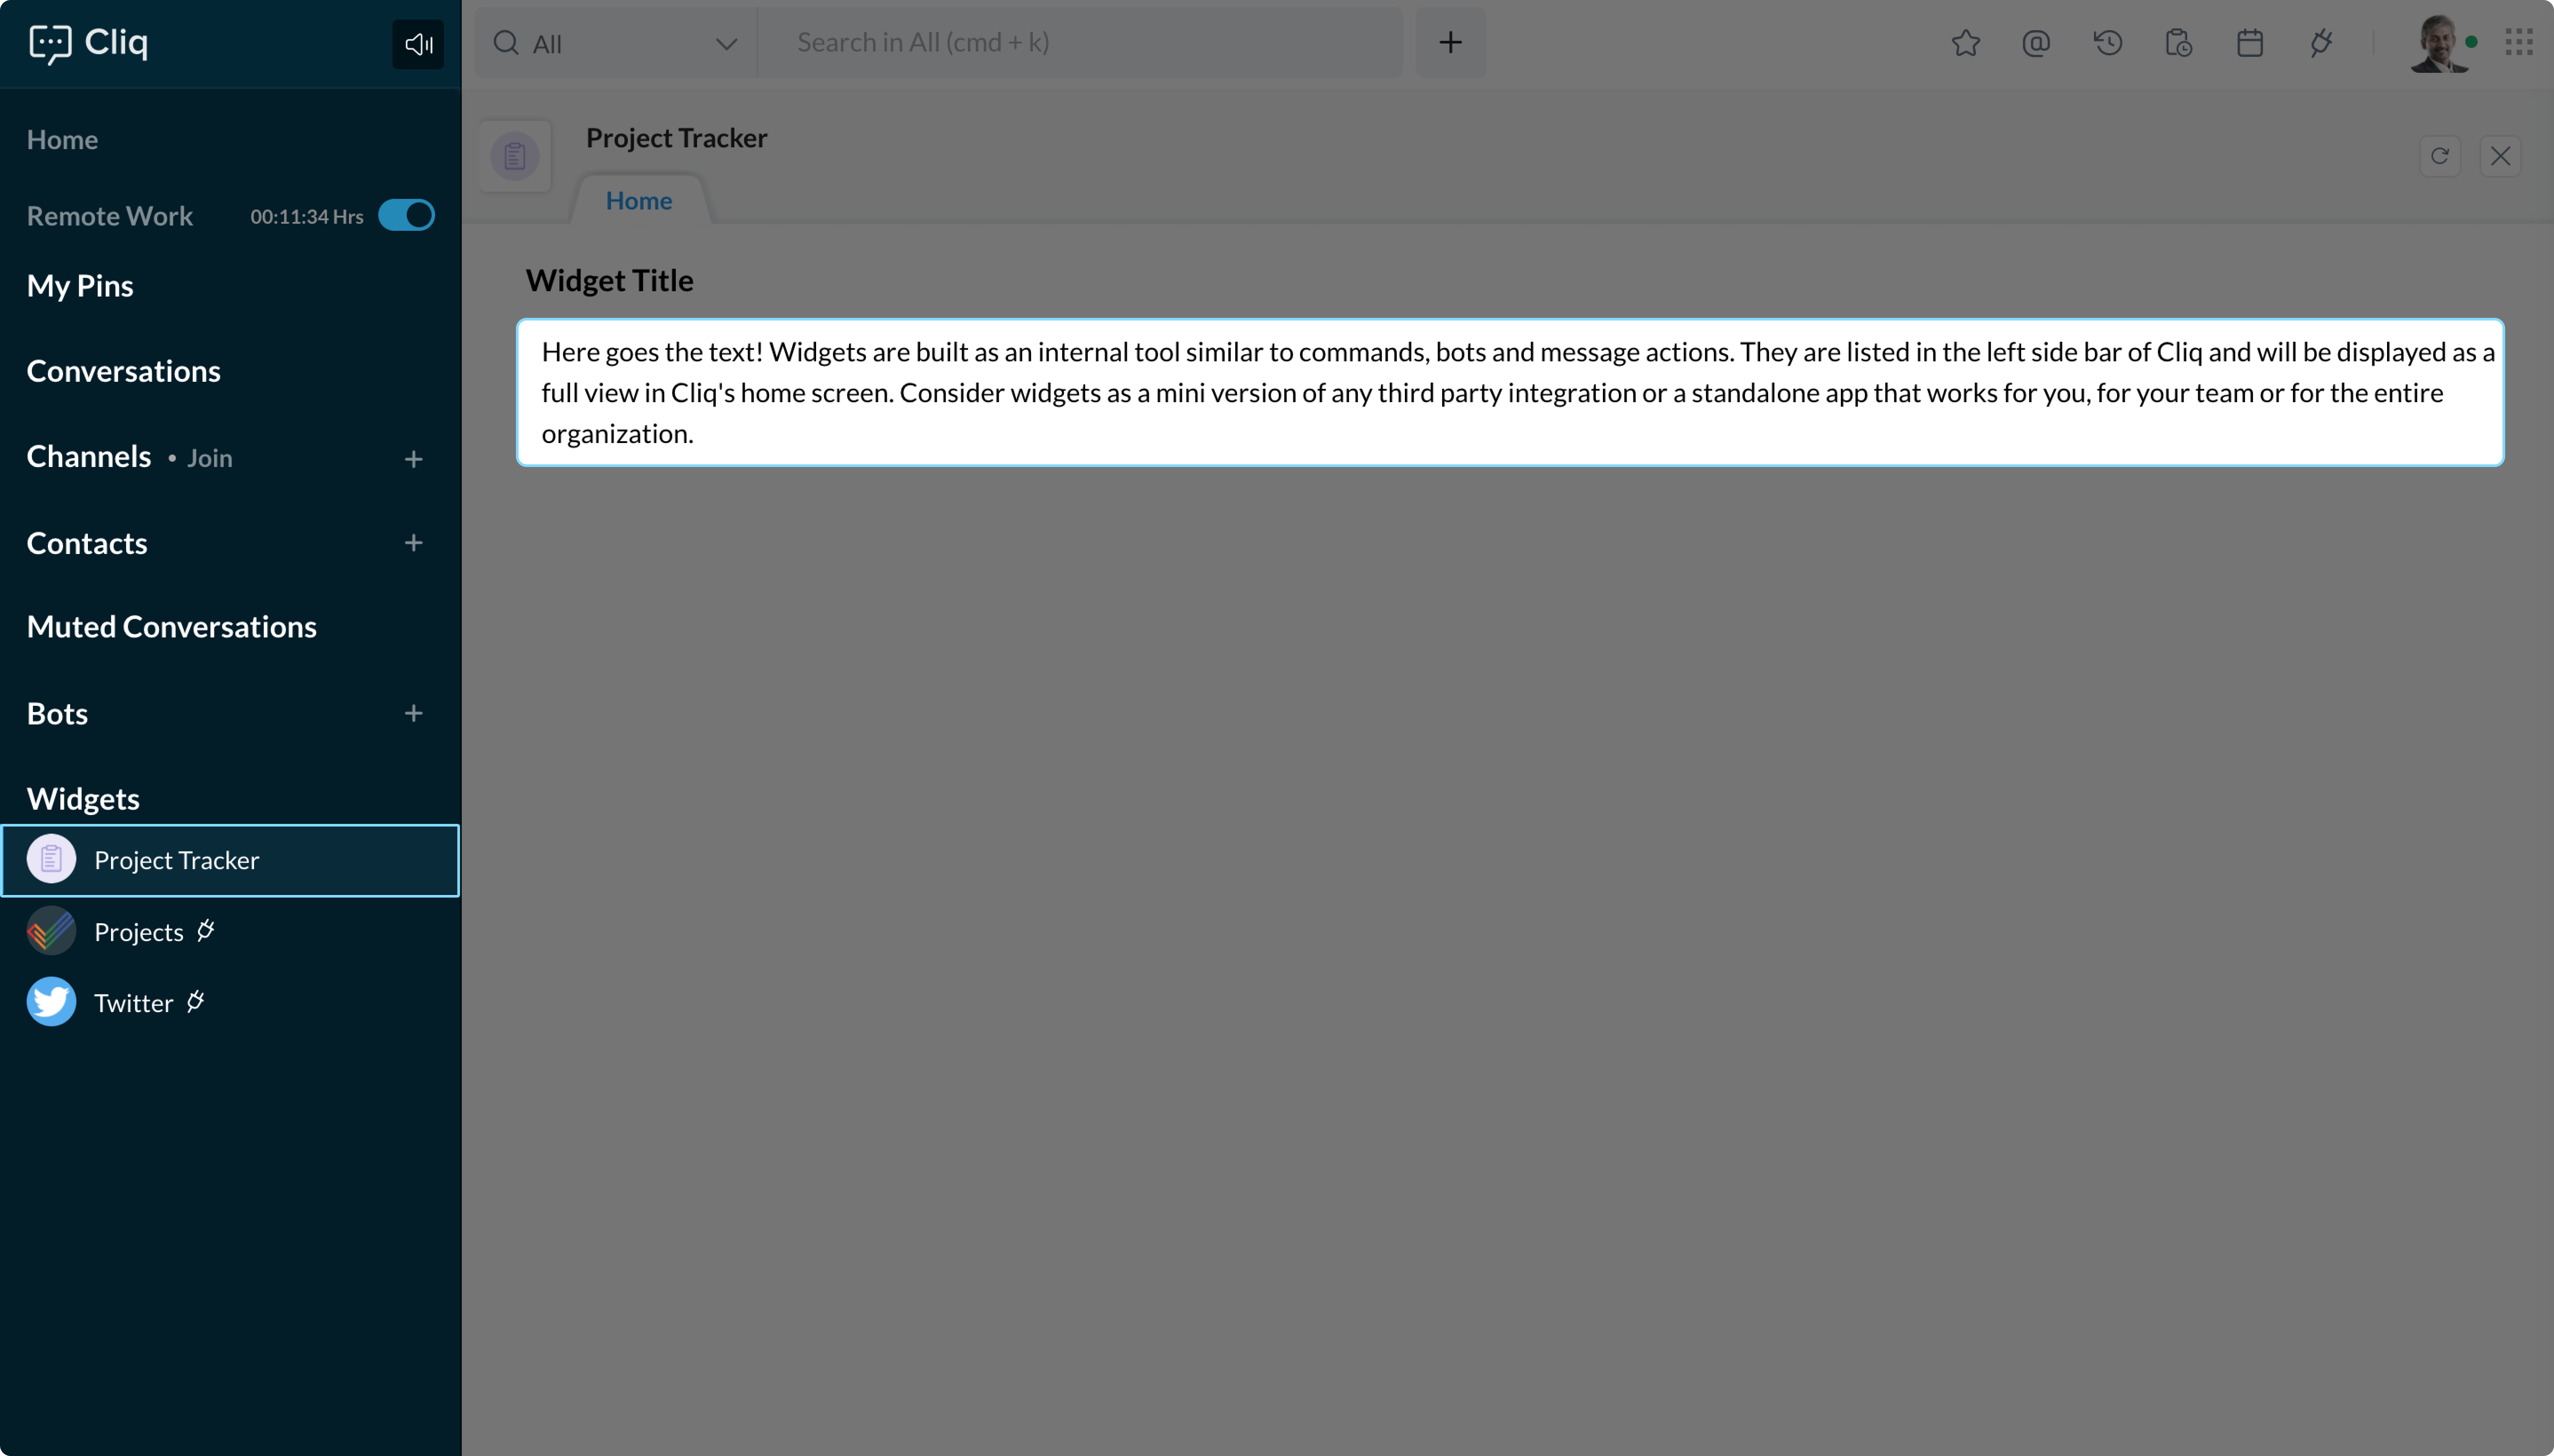Click the Remote Work timer 00:11:34 Hrs
Image resolution: width=2554 pixels, height=1456 pixels.
click(x=306, y=216)
